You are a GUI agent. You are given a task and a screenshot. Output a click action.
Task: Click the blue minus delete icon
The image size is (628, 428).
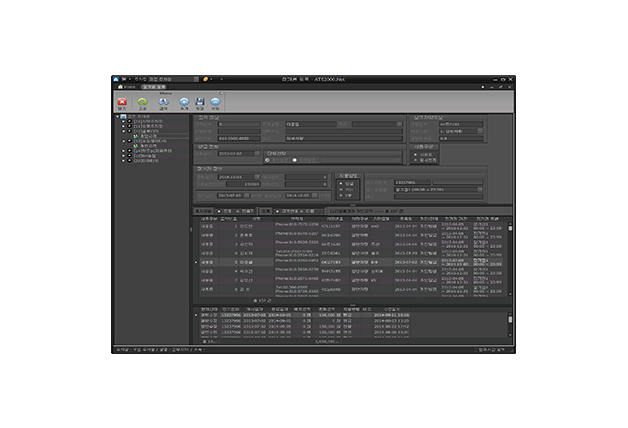pyautogui.click(x=215, y=102)
